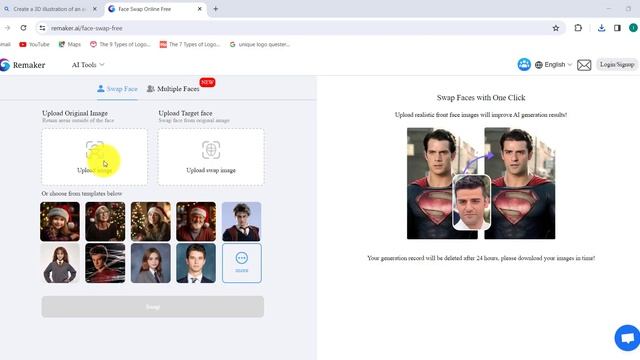Click the more templates button
This screenshot has width=640, height=360.
pyautogui.click(x=242, y=263)
